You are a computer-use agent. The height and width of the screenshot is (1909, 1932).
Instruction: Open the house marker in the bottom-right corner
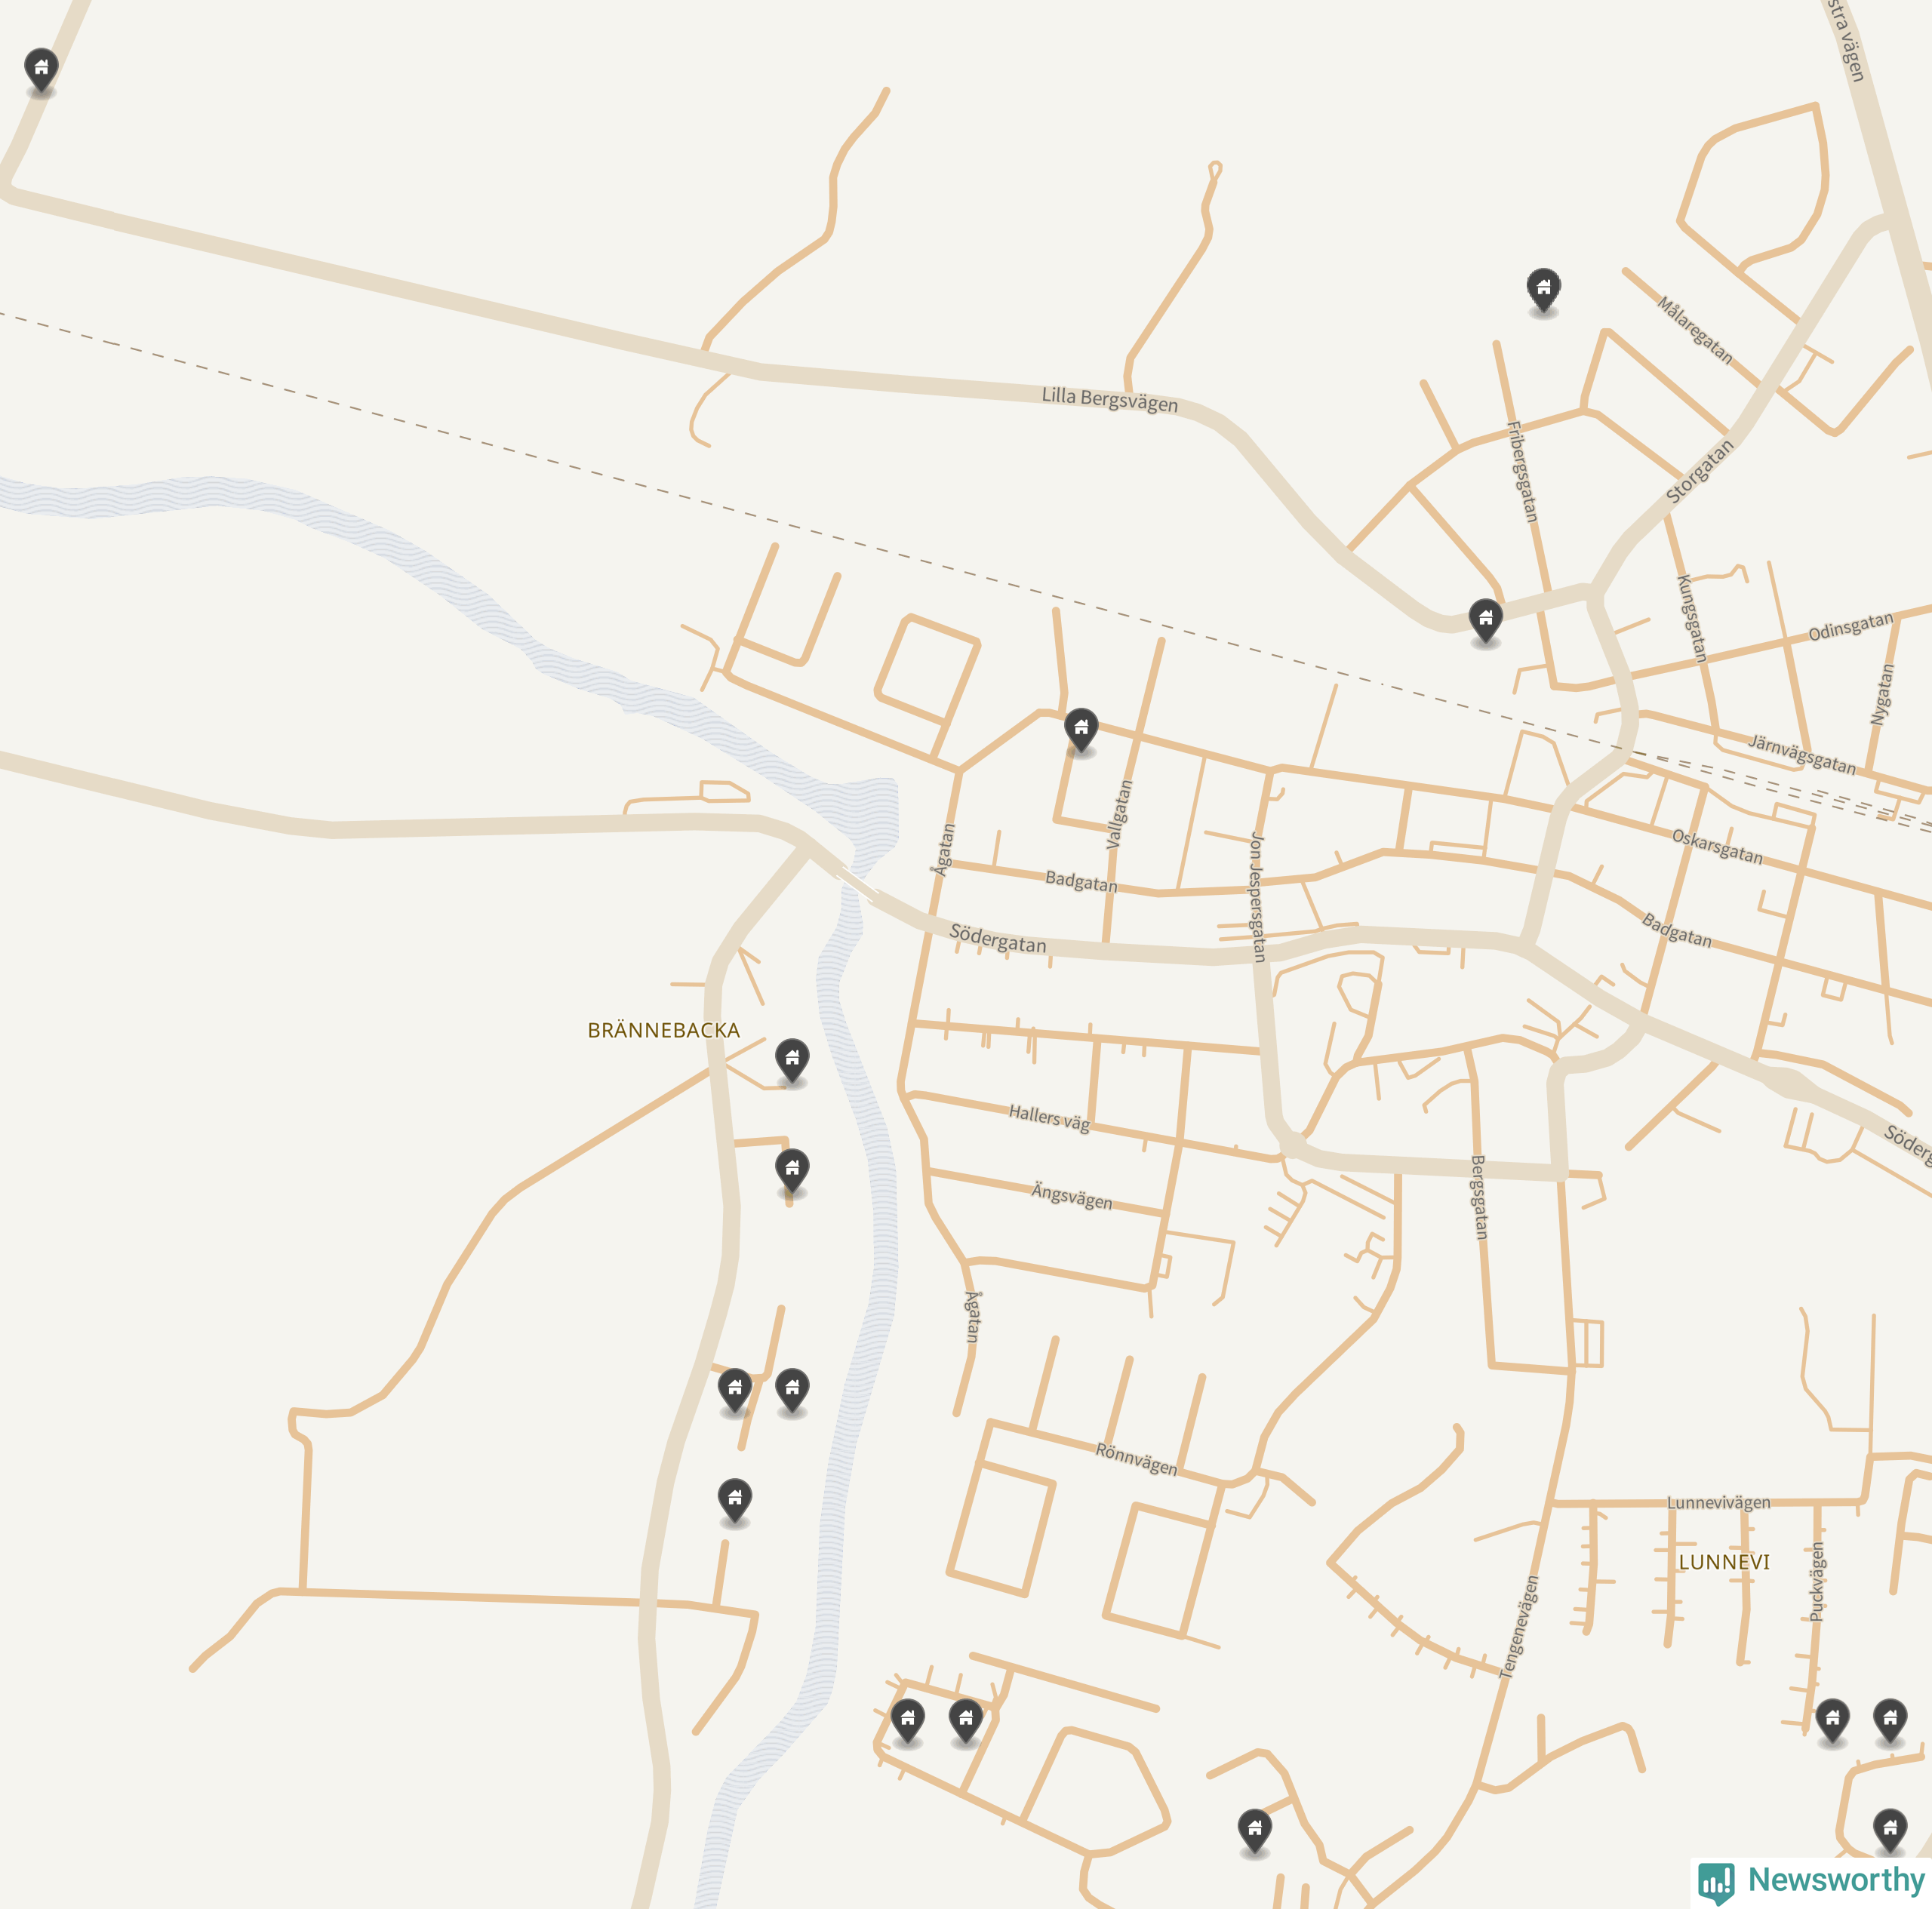coord(1890,1831)
